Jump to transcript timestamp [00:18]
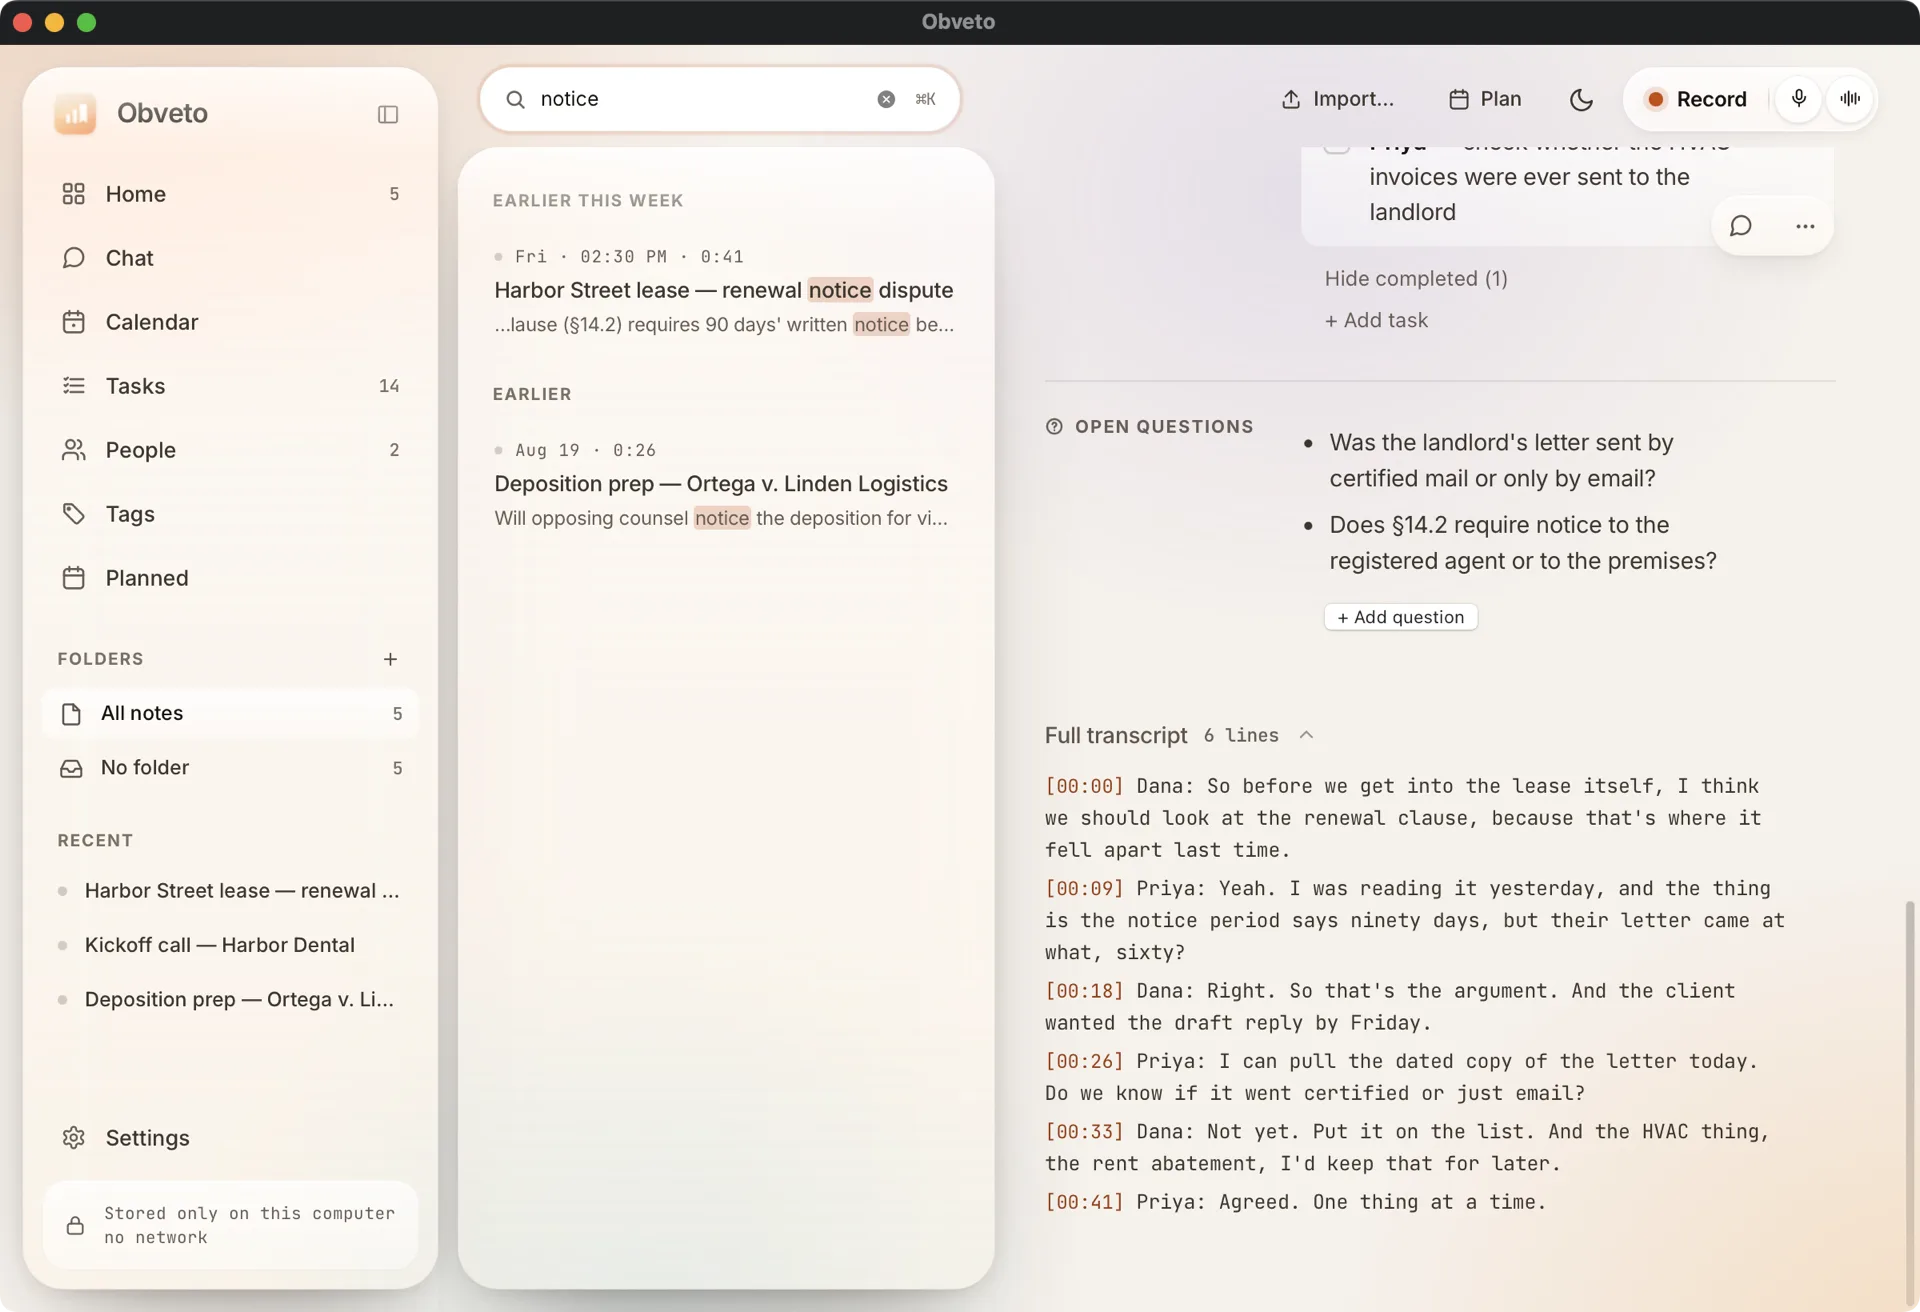Screen dimensions: 1920x1312 (x=1084, y=991)
